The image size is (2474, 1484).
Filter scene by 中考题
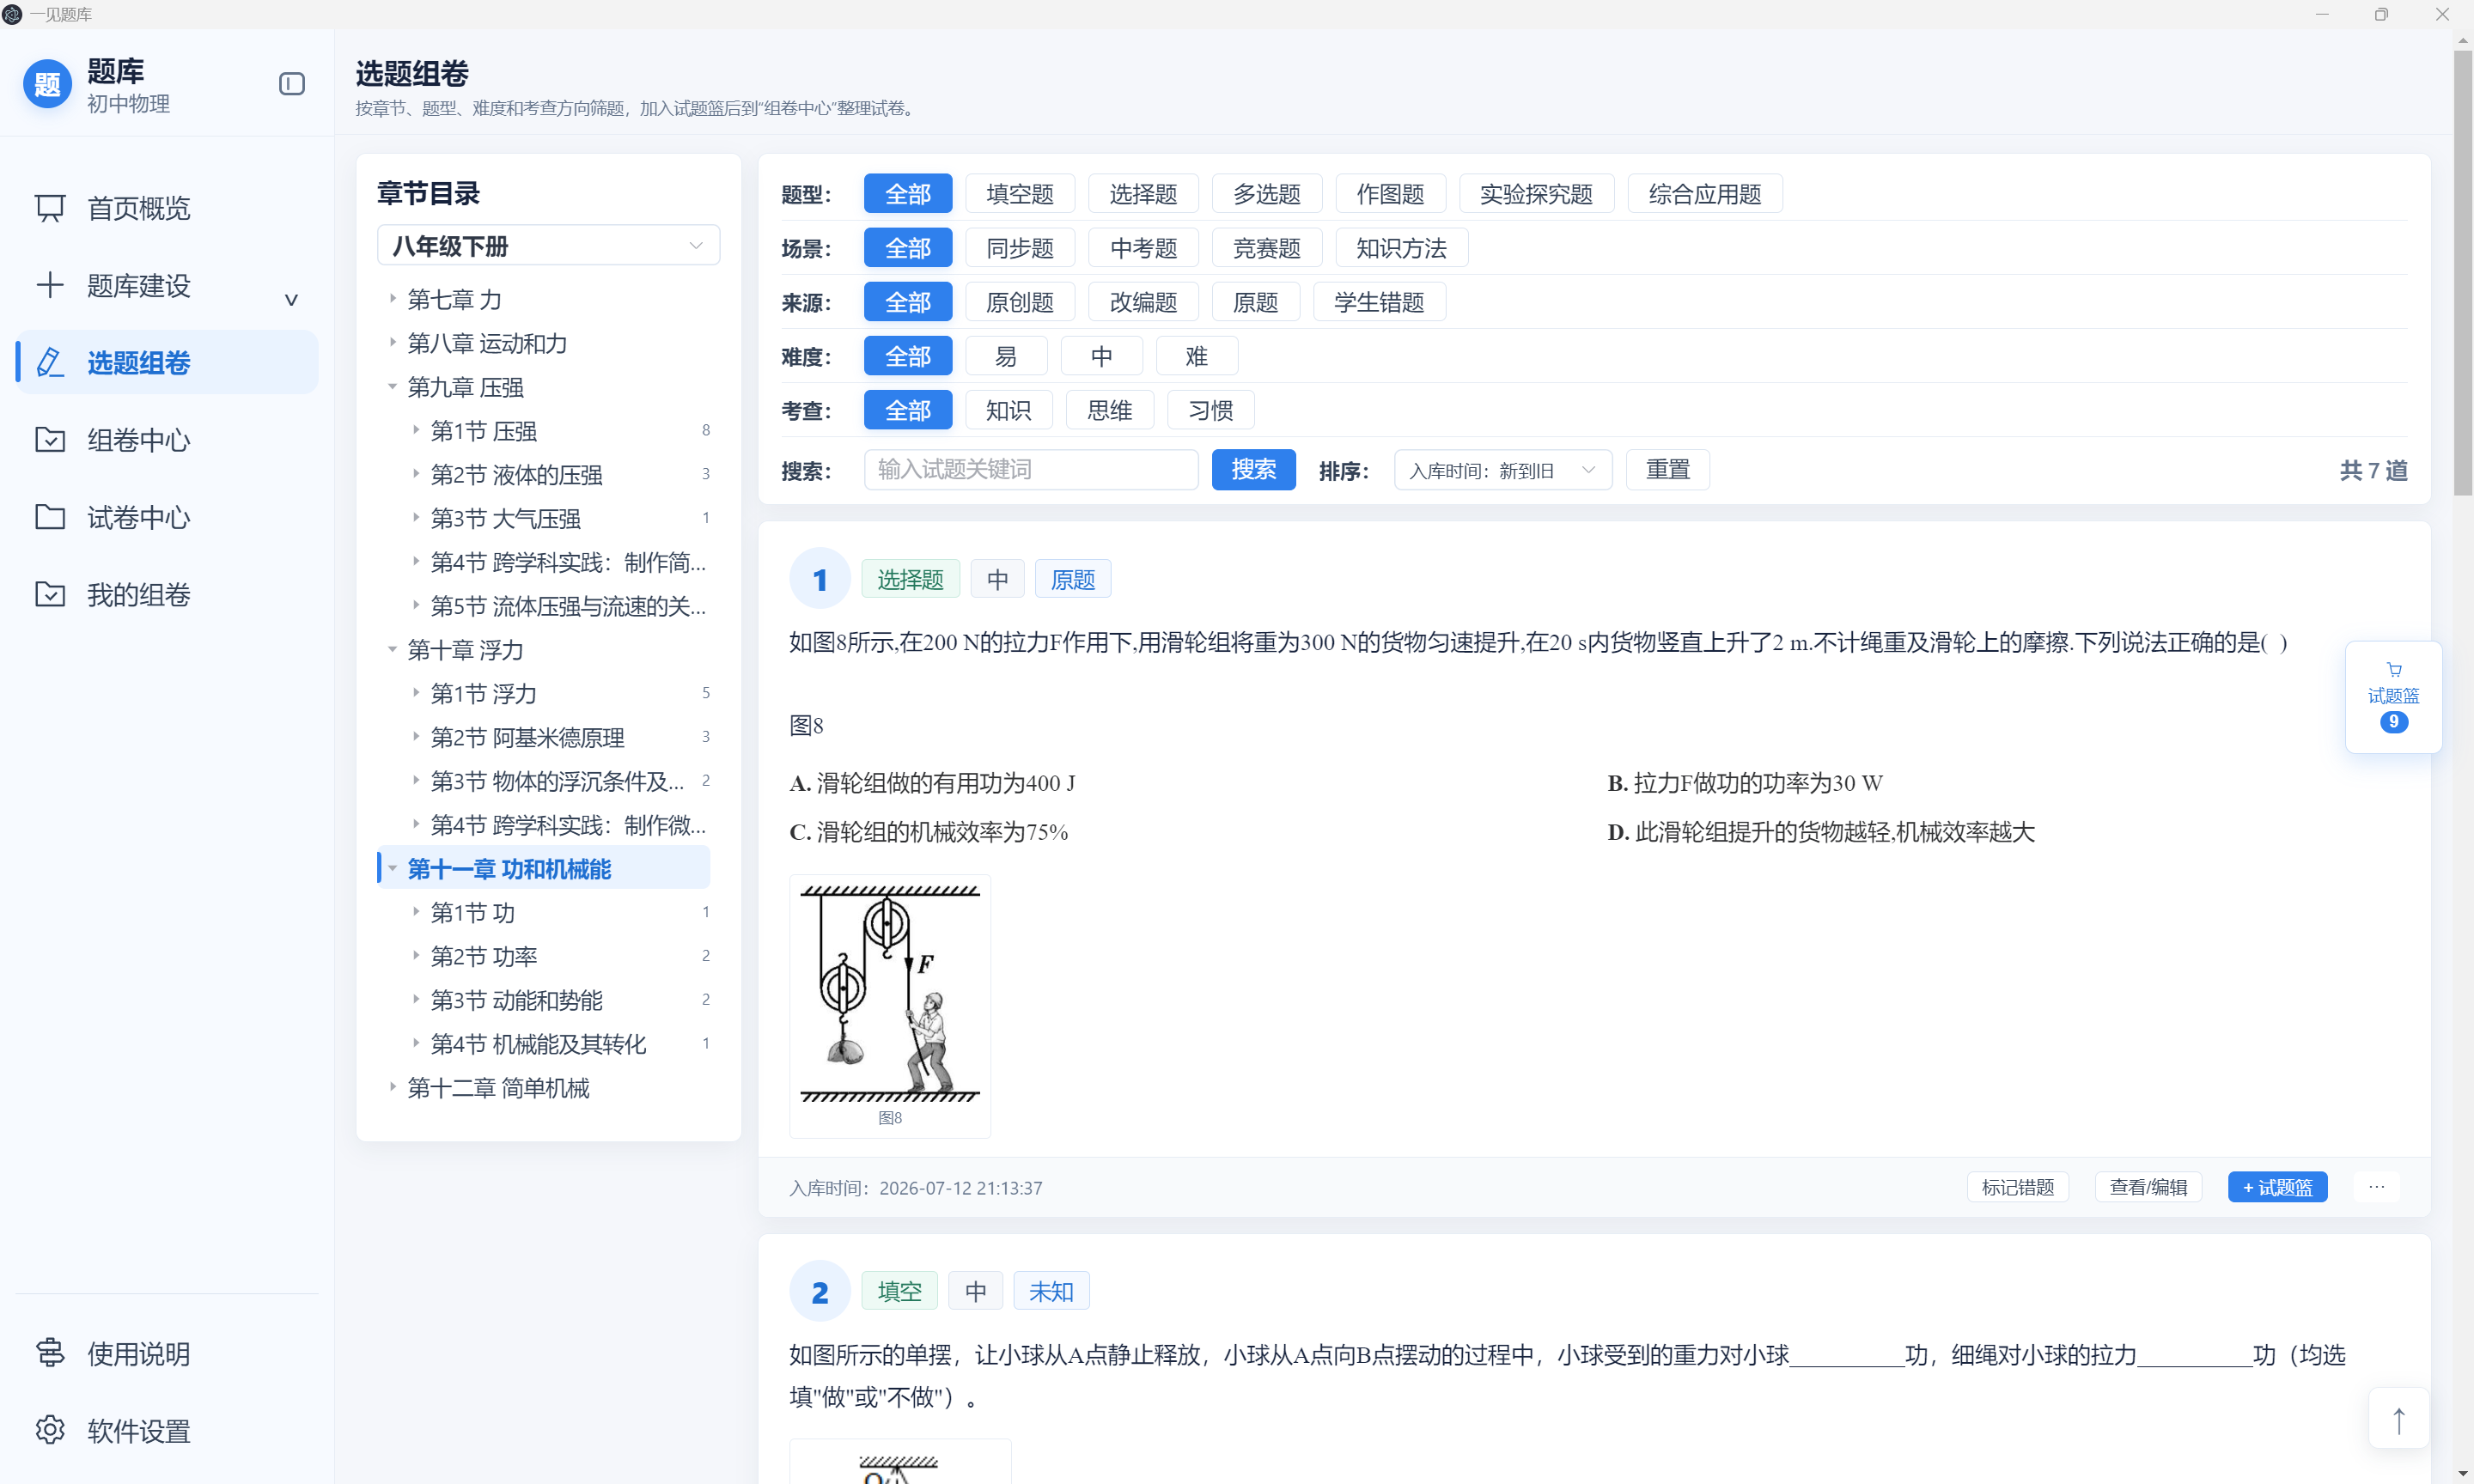click(1143, 248)
